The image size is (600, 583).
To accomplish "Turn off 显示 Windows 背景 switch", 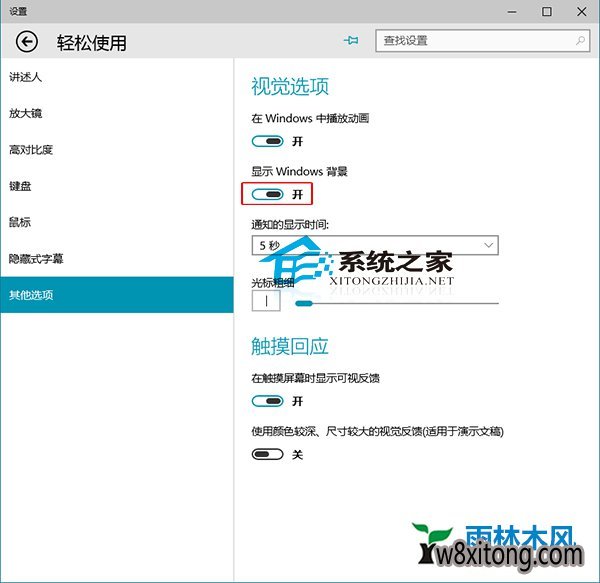I will 268,194.
